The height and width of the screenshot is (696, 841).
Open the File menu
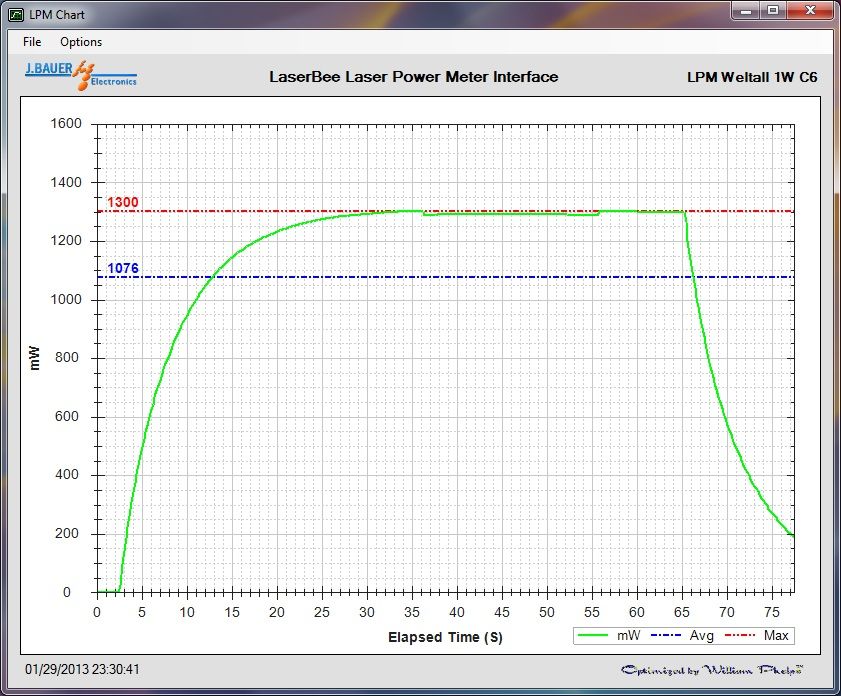coord(32,42)
